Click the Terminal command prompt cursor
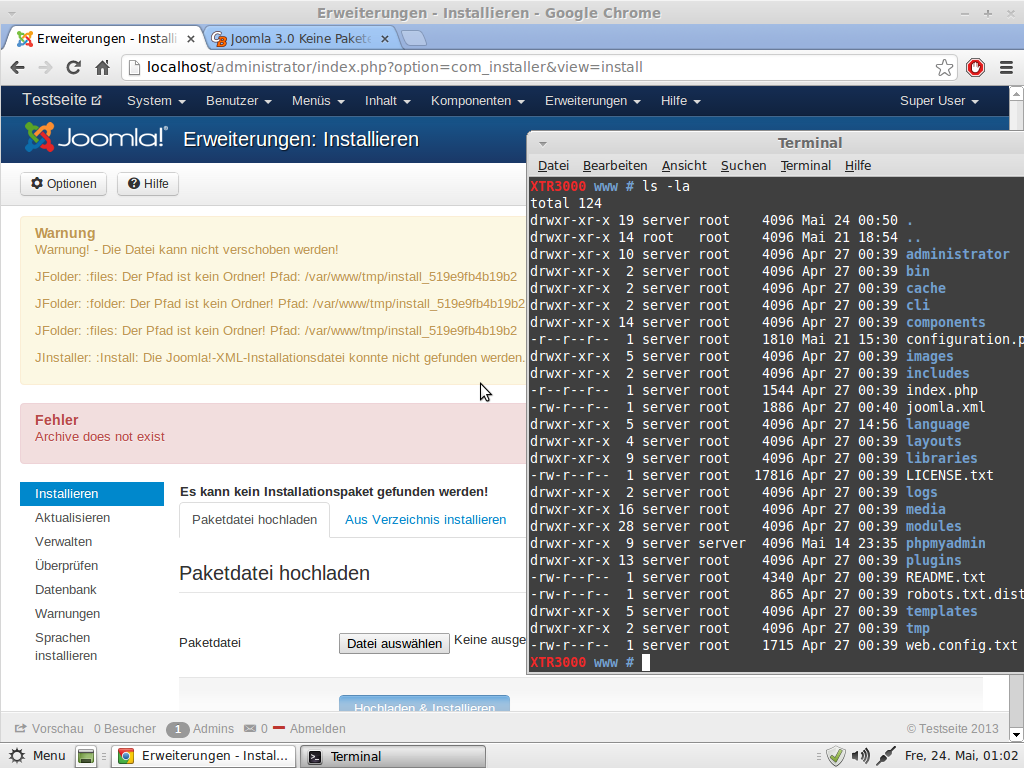Image resolution: width=1024 pixels, height=768 pixels. pyautogui.click(x=646, y=663)
